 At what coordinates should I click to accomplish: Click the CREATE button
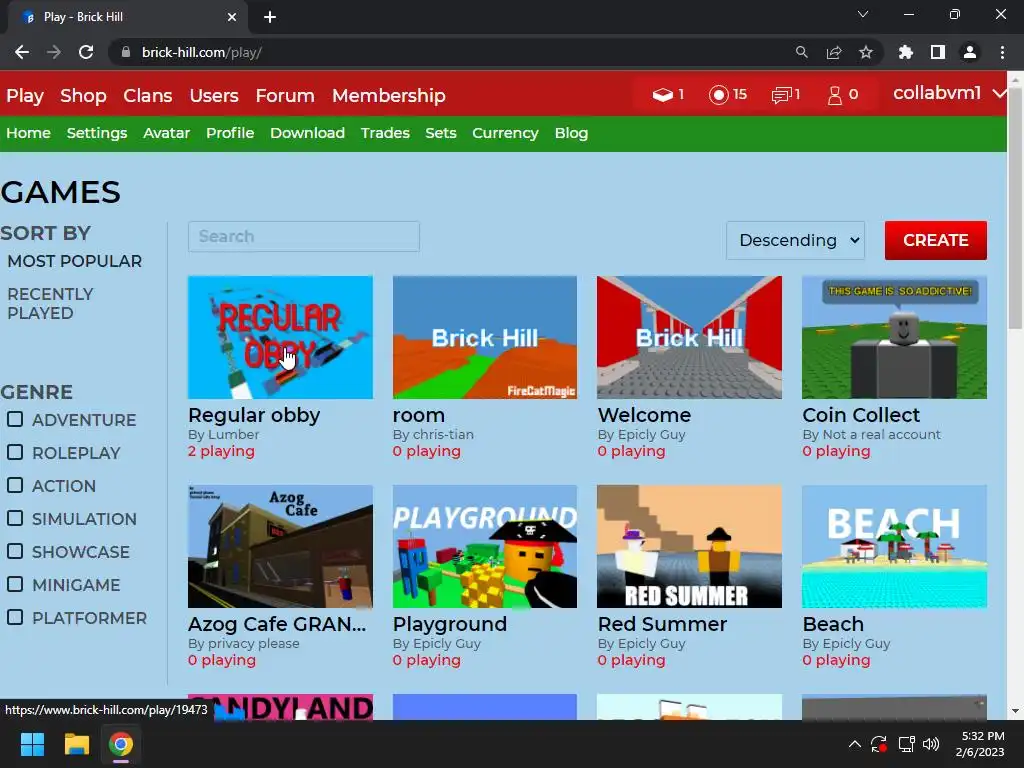936,240
